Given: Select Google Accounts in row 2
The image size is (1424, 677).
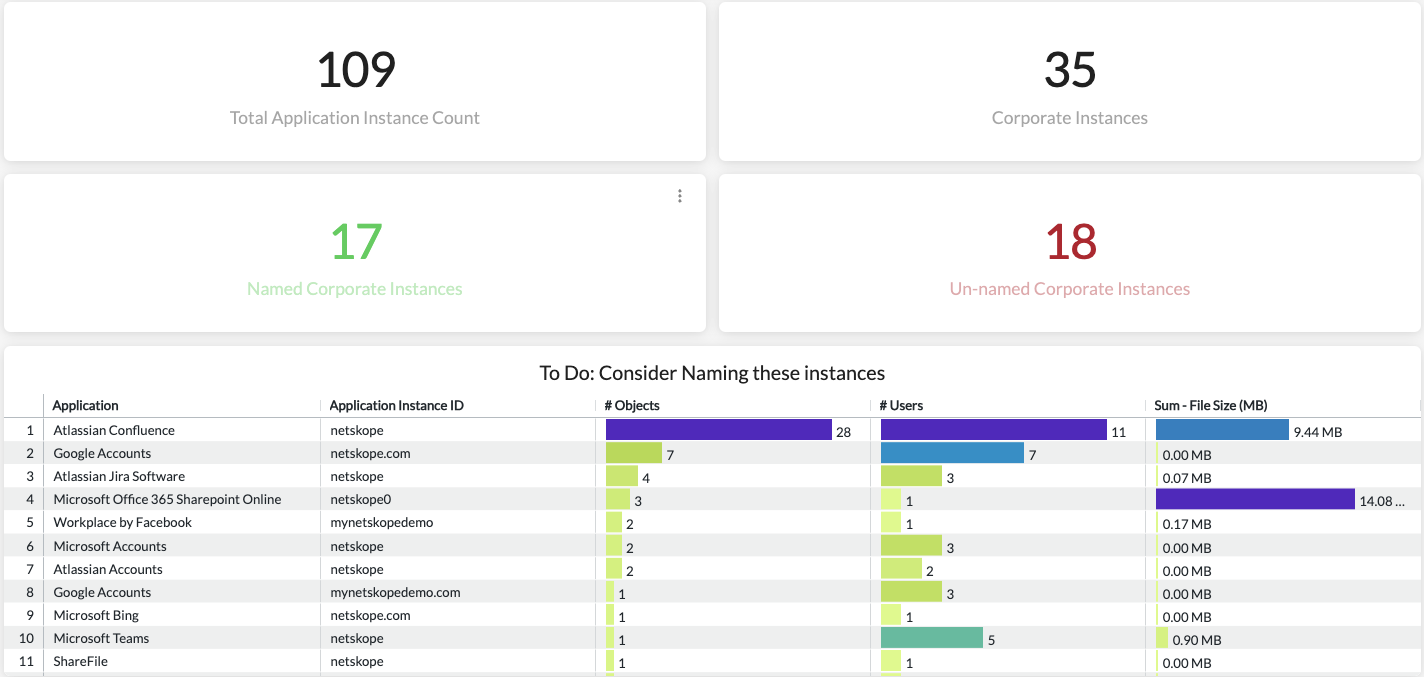Looking at the screenshot, I should pyautogui.click(x=102, y=453).
